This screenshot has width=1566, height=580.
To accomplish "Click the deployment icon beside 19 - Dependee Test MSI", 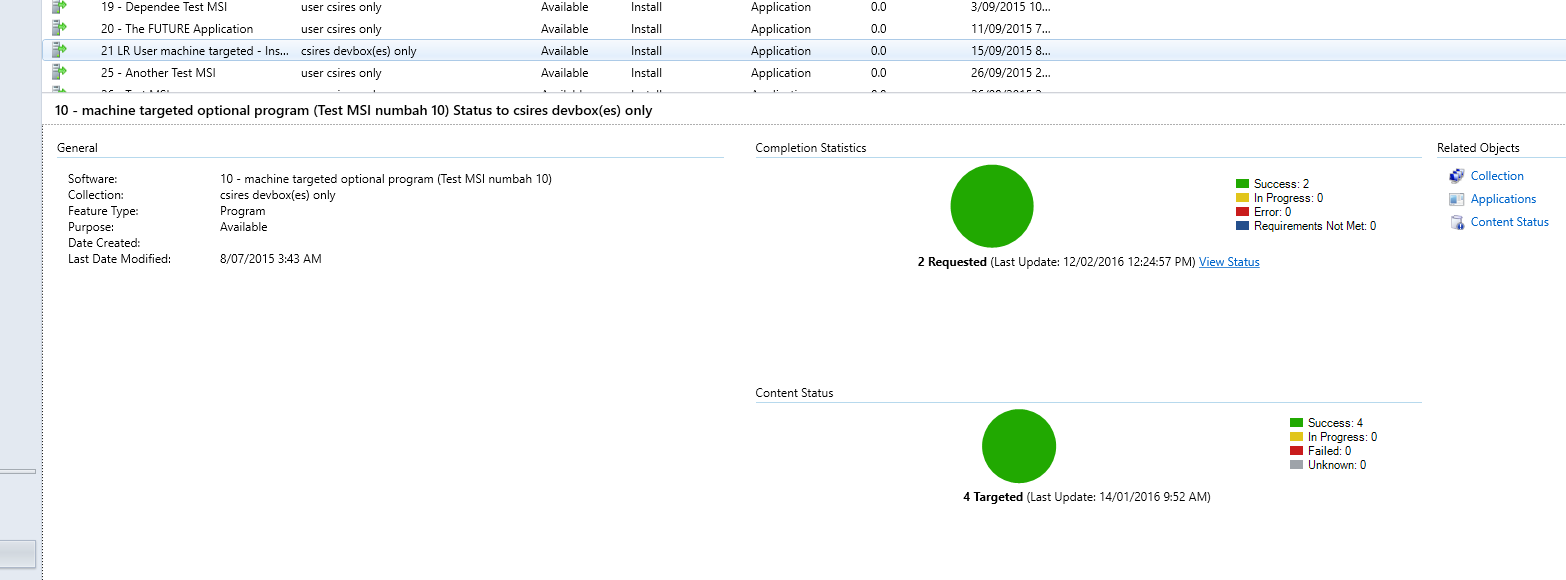I will coord(59,7).
